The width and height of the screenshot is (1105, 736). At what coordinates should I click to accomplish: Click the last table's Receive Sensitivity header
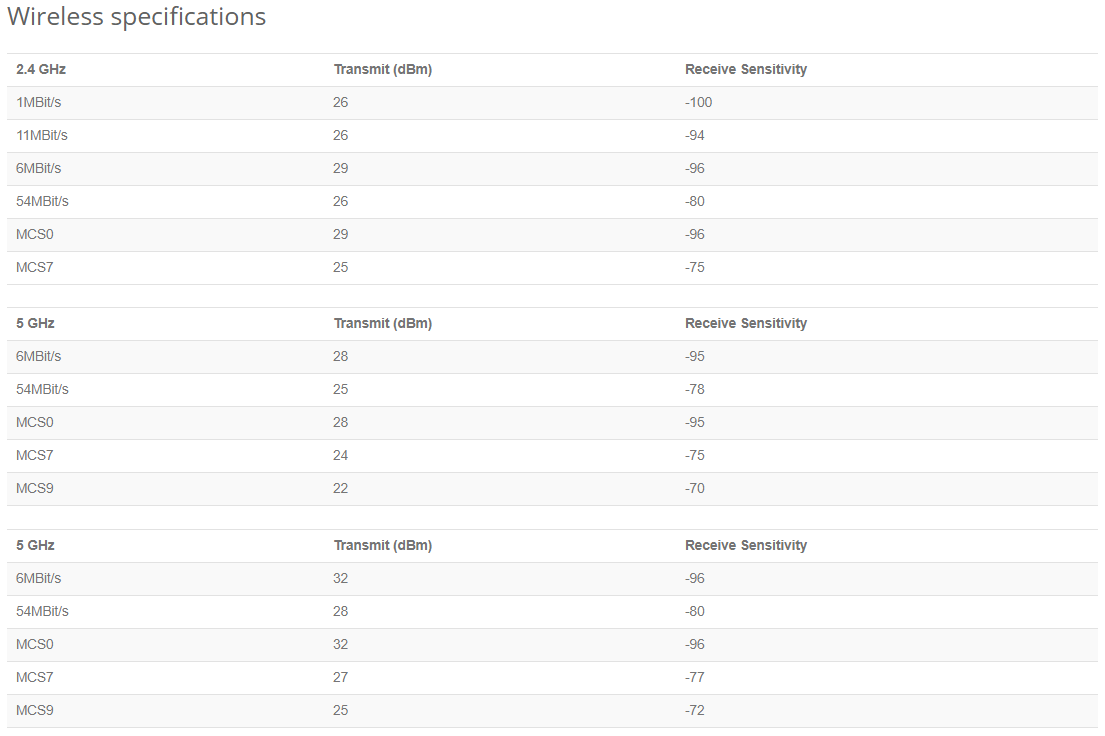[x=746, y=545]
